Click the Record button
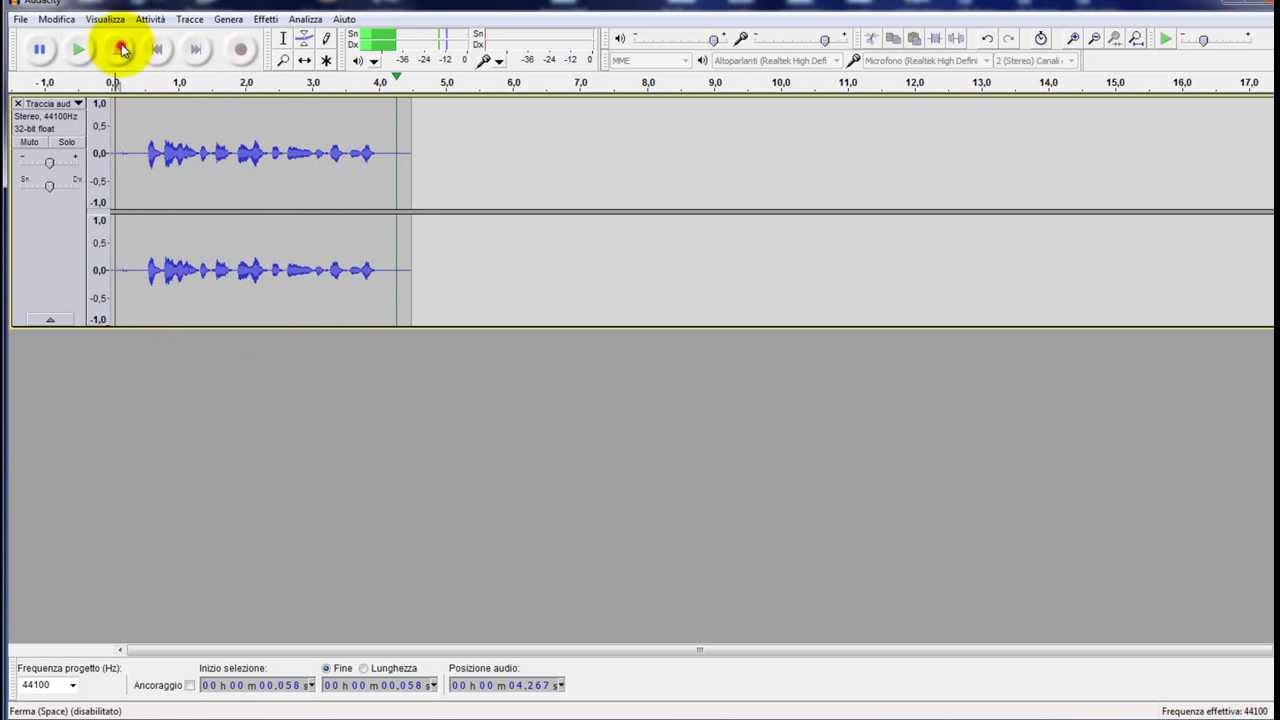 coord(240,49)
